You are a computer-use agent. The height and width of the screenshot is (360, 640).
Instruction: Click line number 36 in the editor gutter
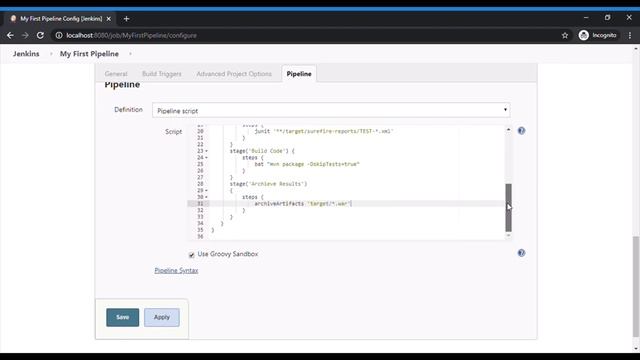coord(200,237)
